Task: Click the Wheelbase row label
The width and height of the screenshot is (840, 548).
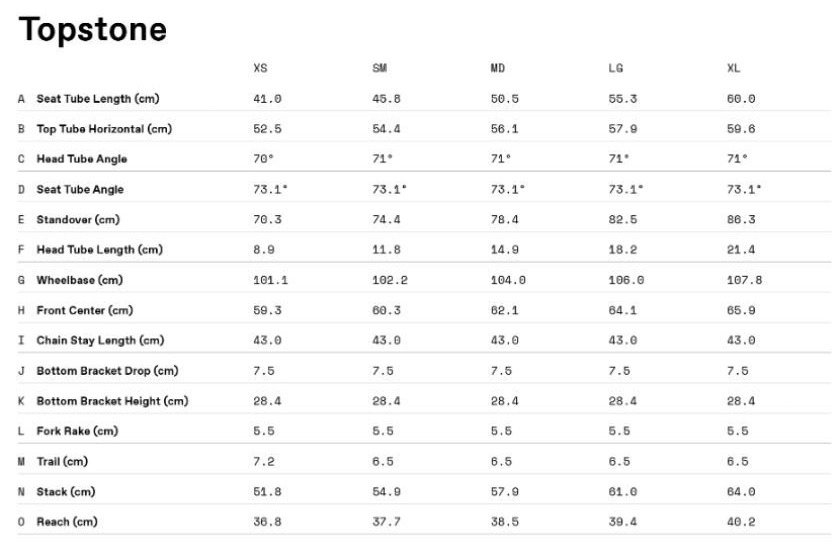Action: click(80, 280)
